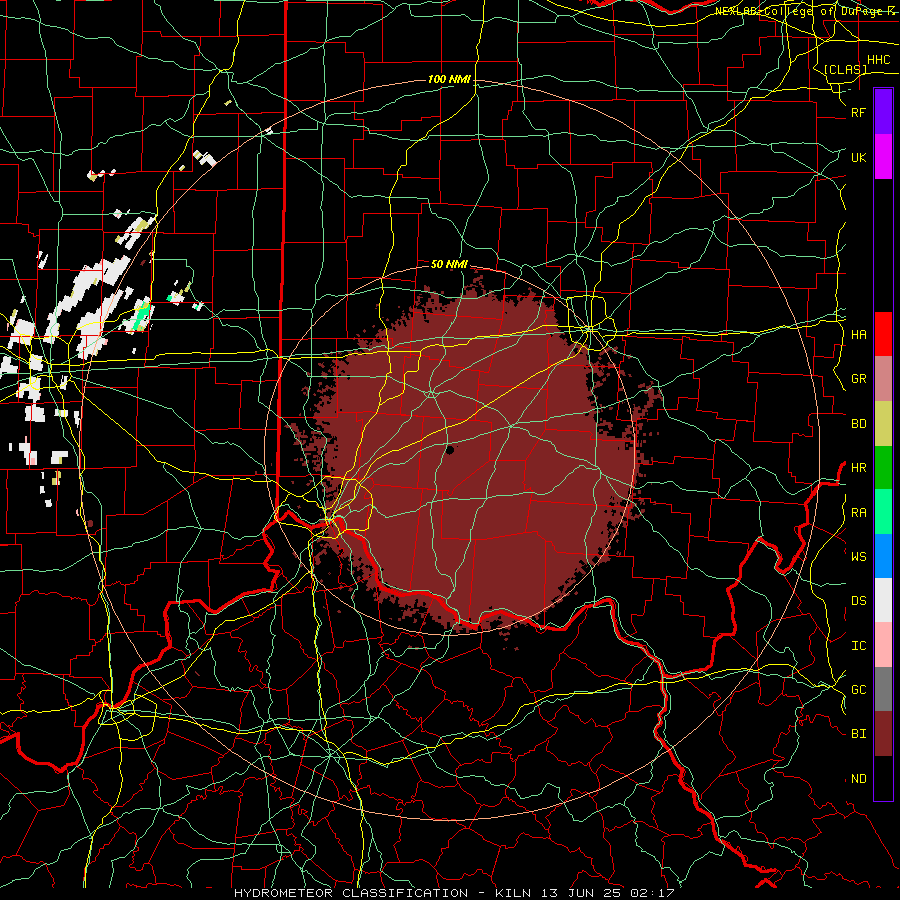
Task: Click the HR green legend swatch
Action: click(883, 468)
